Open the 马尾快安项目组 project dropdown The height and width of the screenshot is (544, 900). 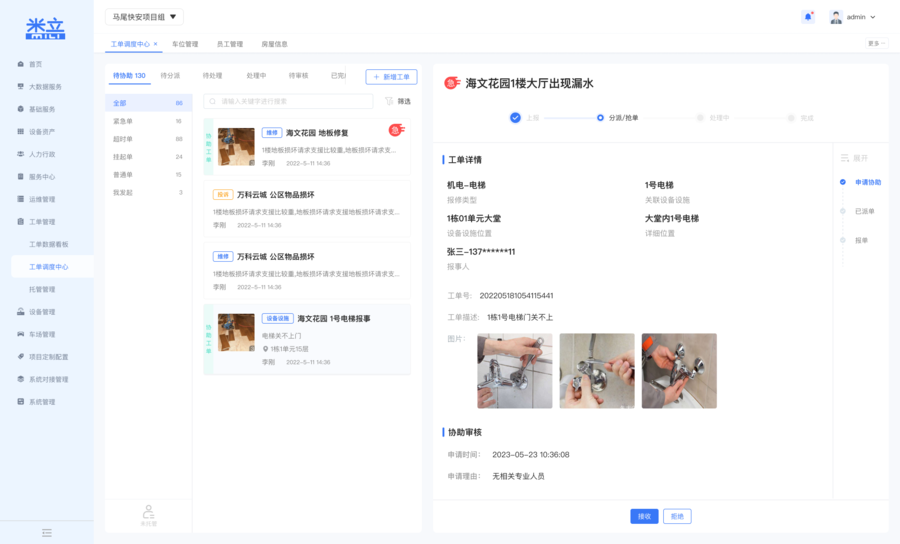click(x=144, y=17)
